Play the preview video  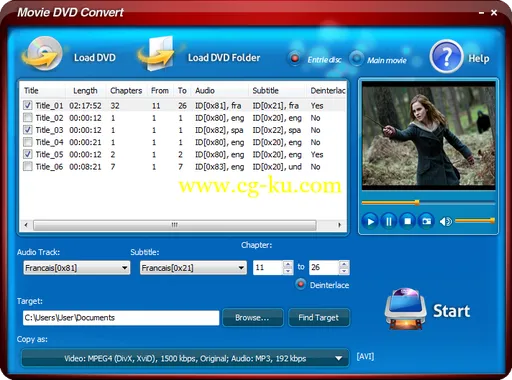coord(370,221)
